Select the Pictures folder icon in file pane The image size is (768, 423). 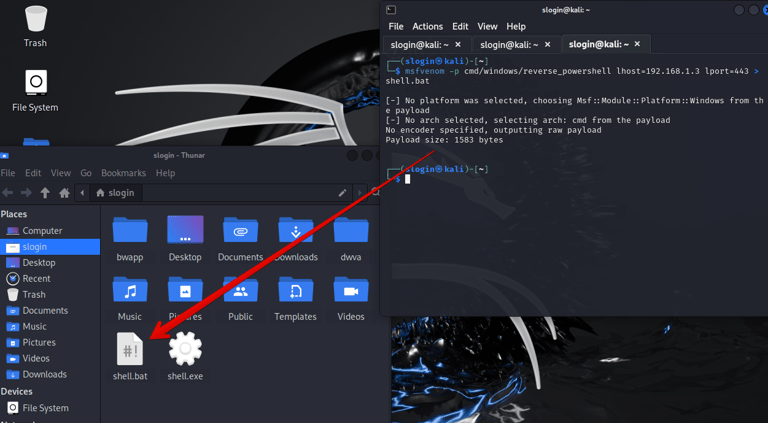[185, 290]
